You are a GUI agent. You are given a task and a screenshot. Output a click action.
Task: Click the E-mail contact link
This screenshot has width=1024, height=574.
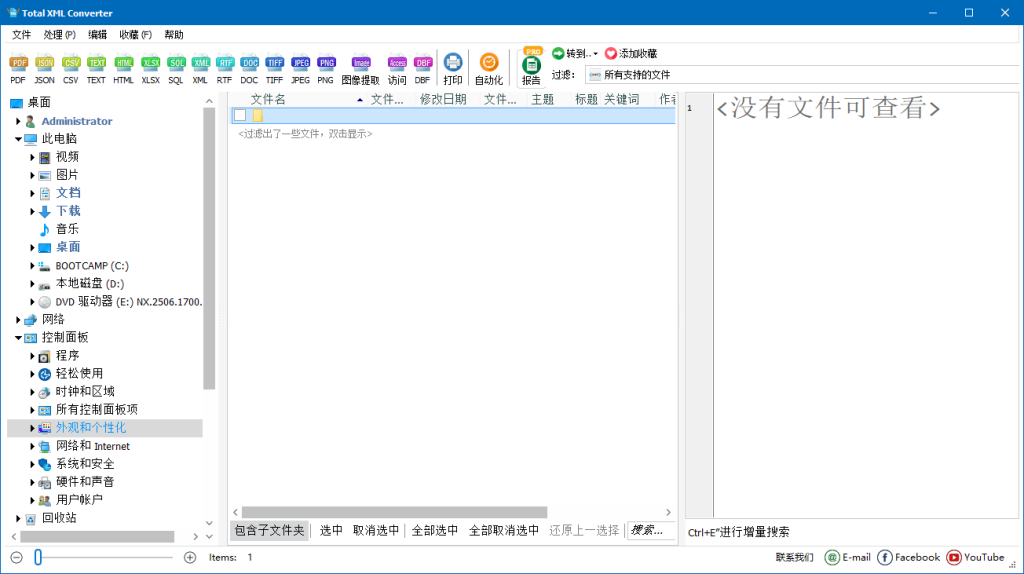pos(848,557)
